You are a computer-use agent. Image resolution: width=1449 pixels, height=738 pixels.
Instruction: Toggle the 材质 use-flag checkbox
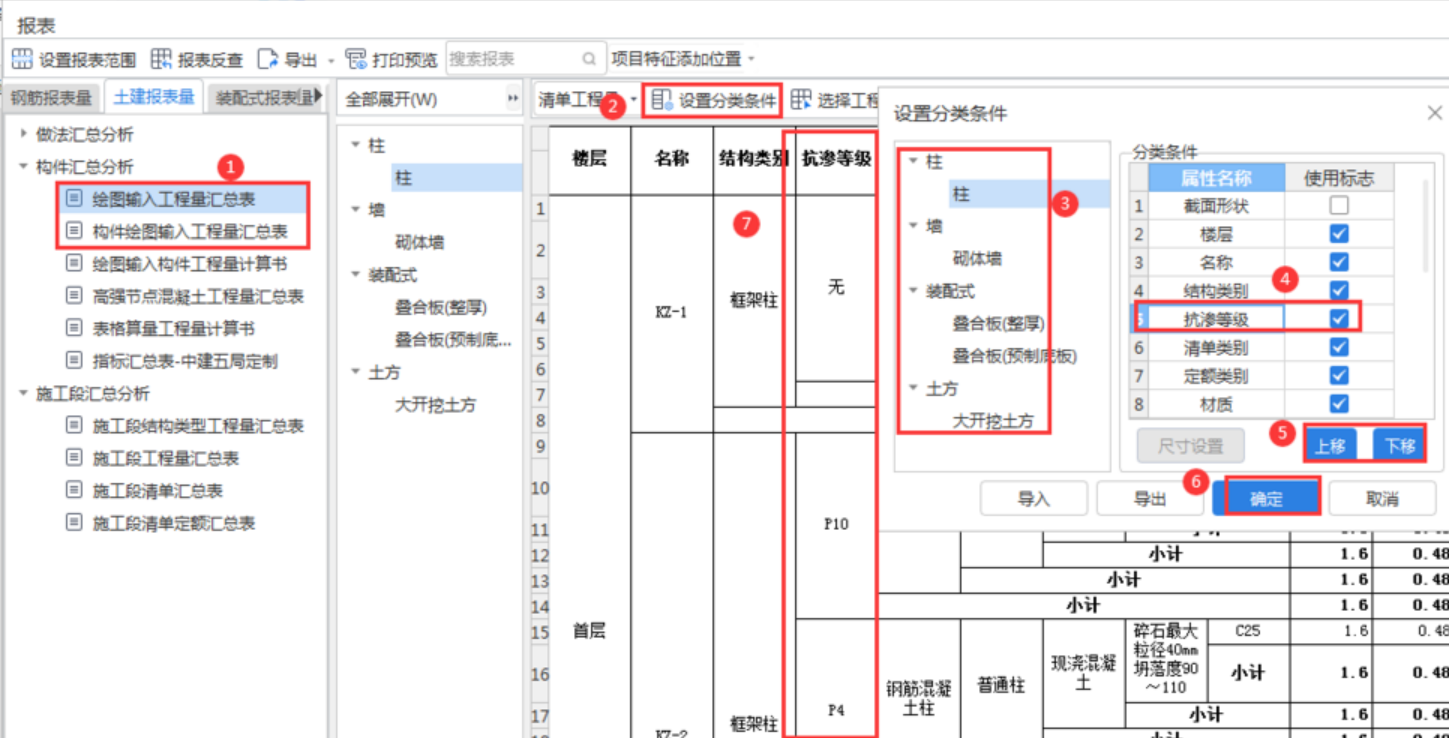point(1339,404)
